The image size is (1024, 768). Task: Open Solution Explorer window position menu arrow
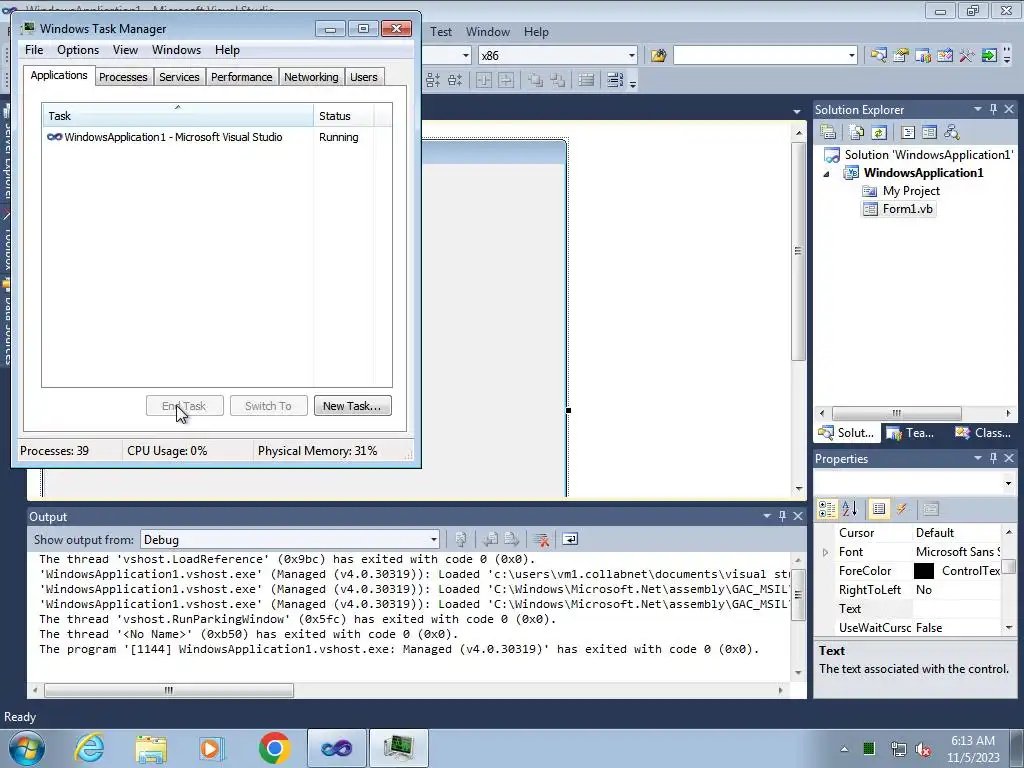[978, 110]
